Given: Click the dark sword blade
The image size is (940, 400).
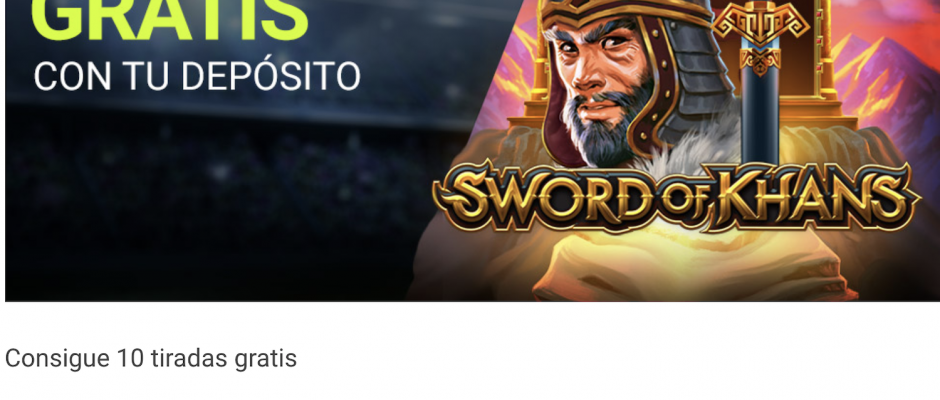Looking at the screenshot, I should (x=760, y=117).
